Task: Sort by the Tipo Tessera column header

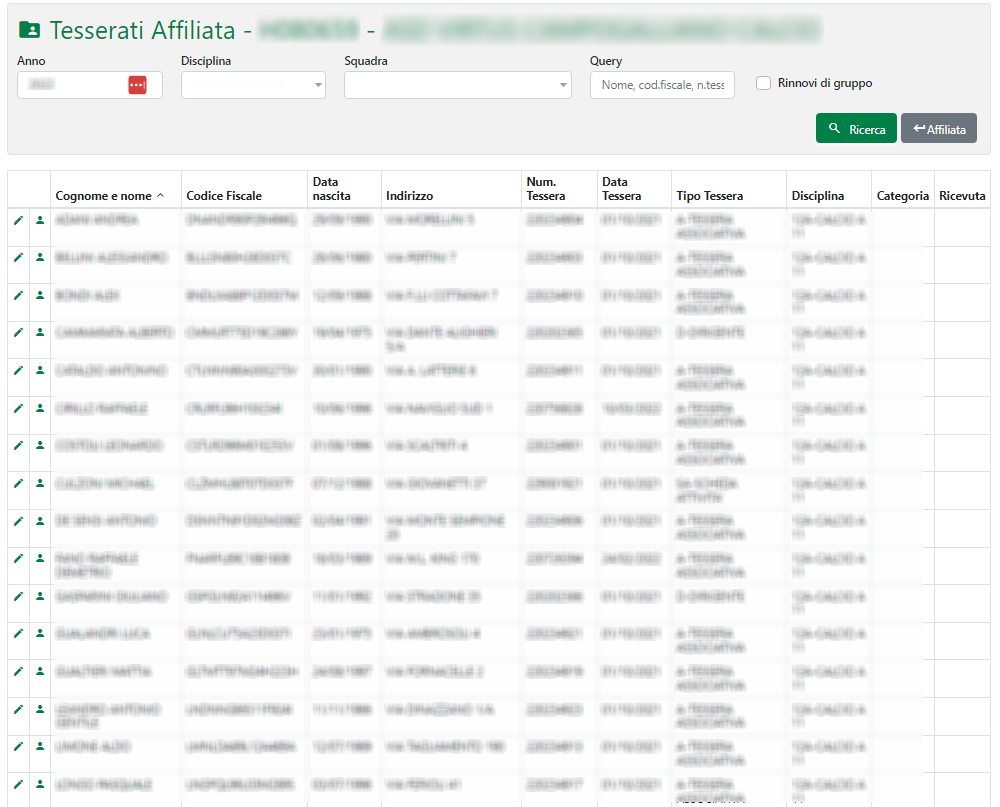Action: (x=709, y=196)
